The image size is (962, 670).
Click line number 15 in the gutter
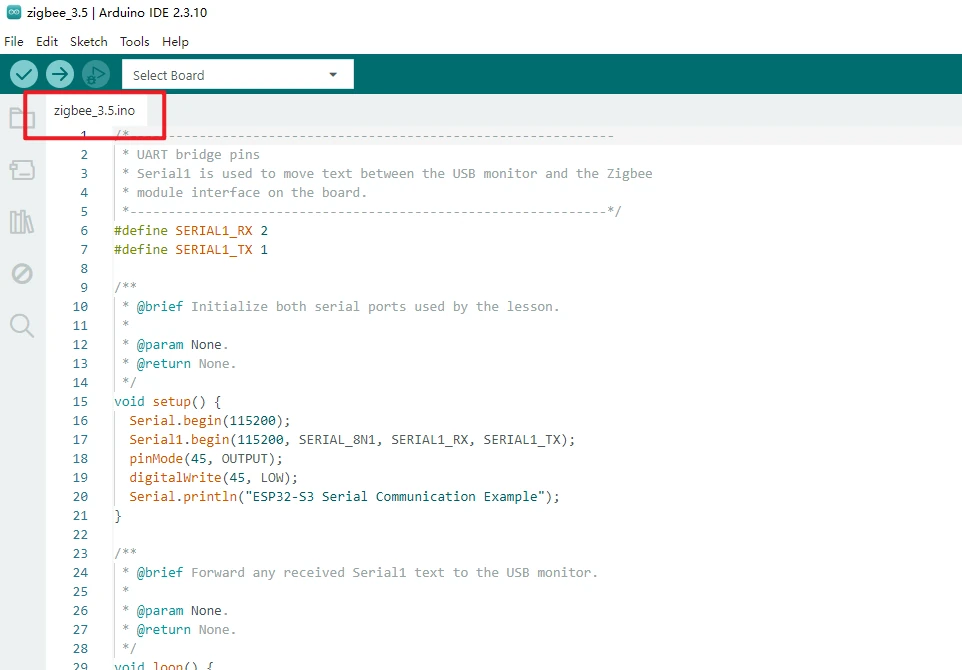(80, 402)
